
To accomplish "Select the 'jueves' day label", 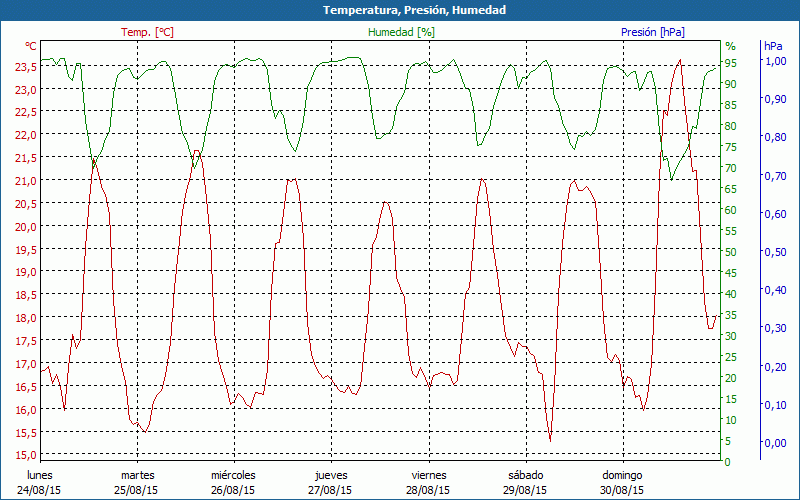I will coord(331,475).
